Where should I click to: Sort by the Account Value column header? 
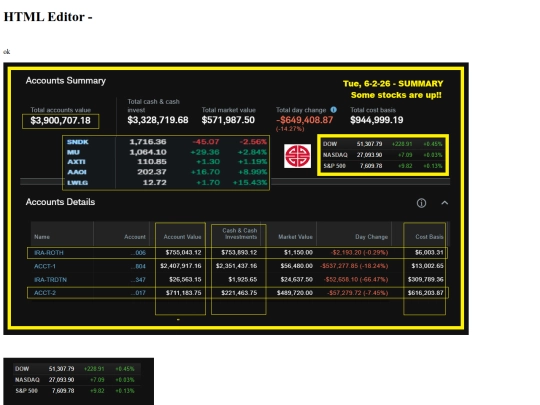pyautogui.click(x=182, y=237)
